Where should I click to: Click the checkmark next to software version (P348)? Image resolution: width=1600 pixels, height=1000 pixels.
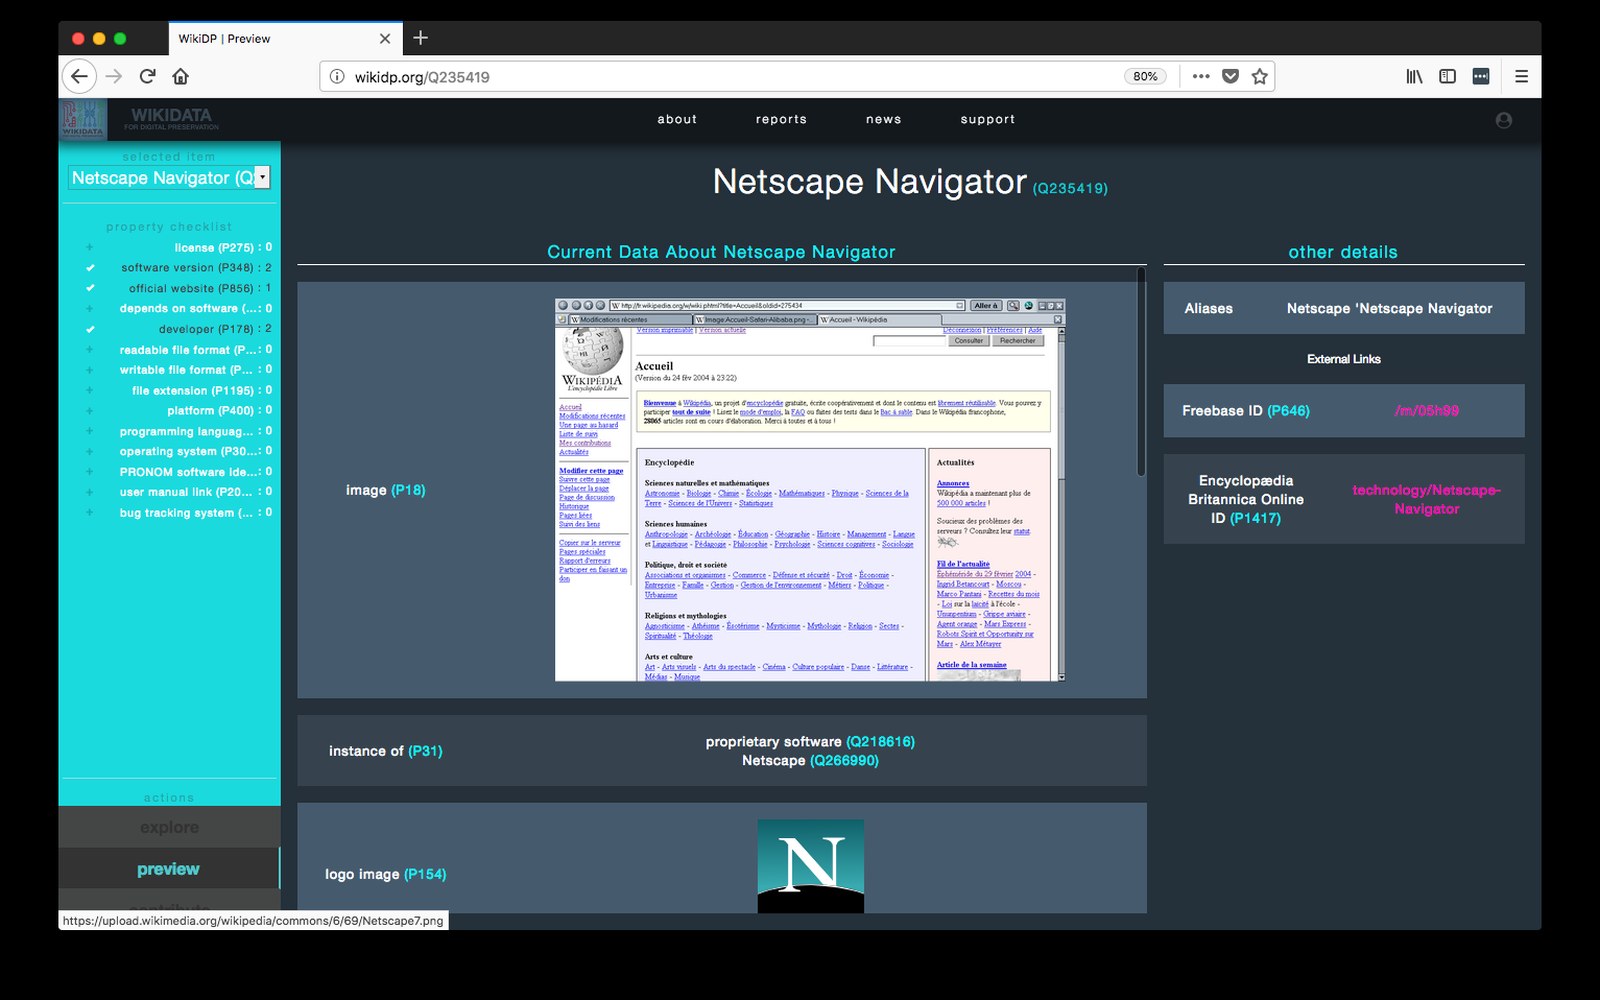click(x=90, y=268)
